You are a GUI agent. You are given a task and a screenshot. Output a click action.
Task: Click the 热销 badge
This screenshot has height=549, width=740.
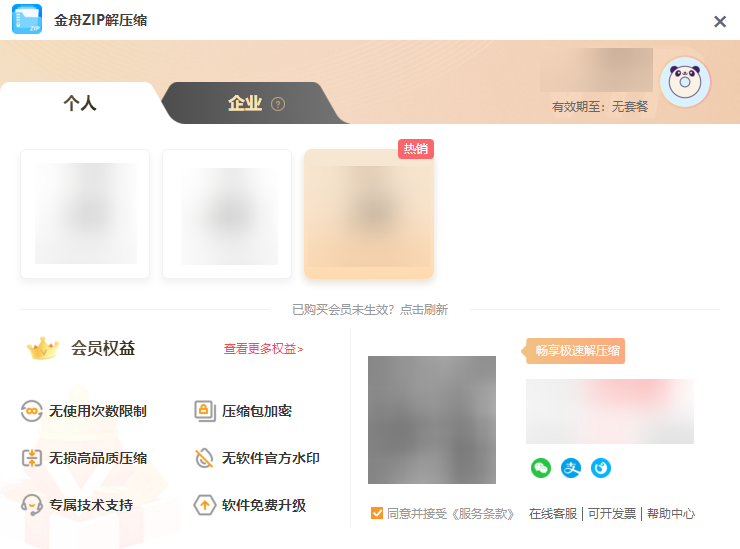click(416, 149)
